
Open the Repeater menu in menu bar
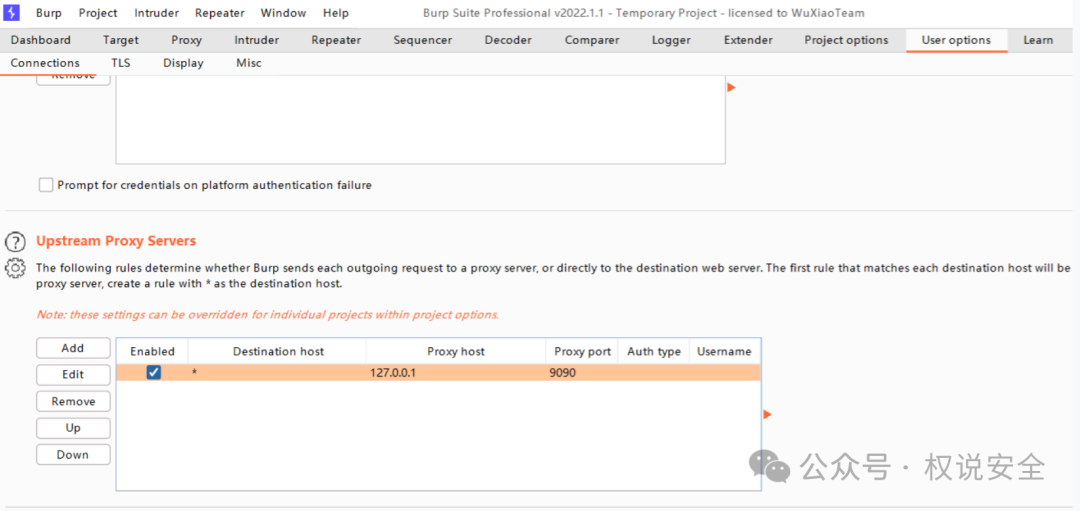coord(220,13)
